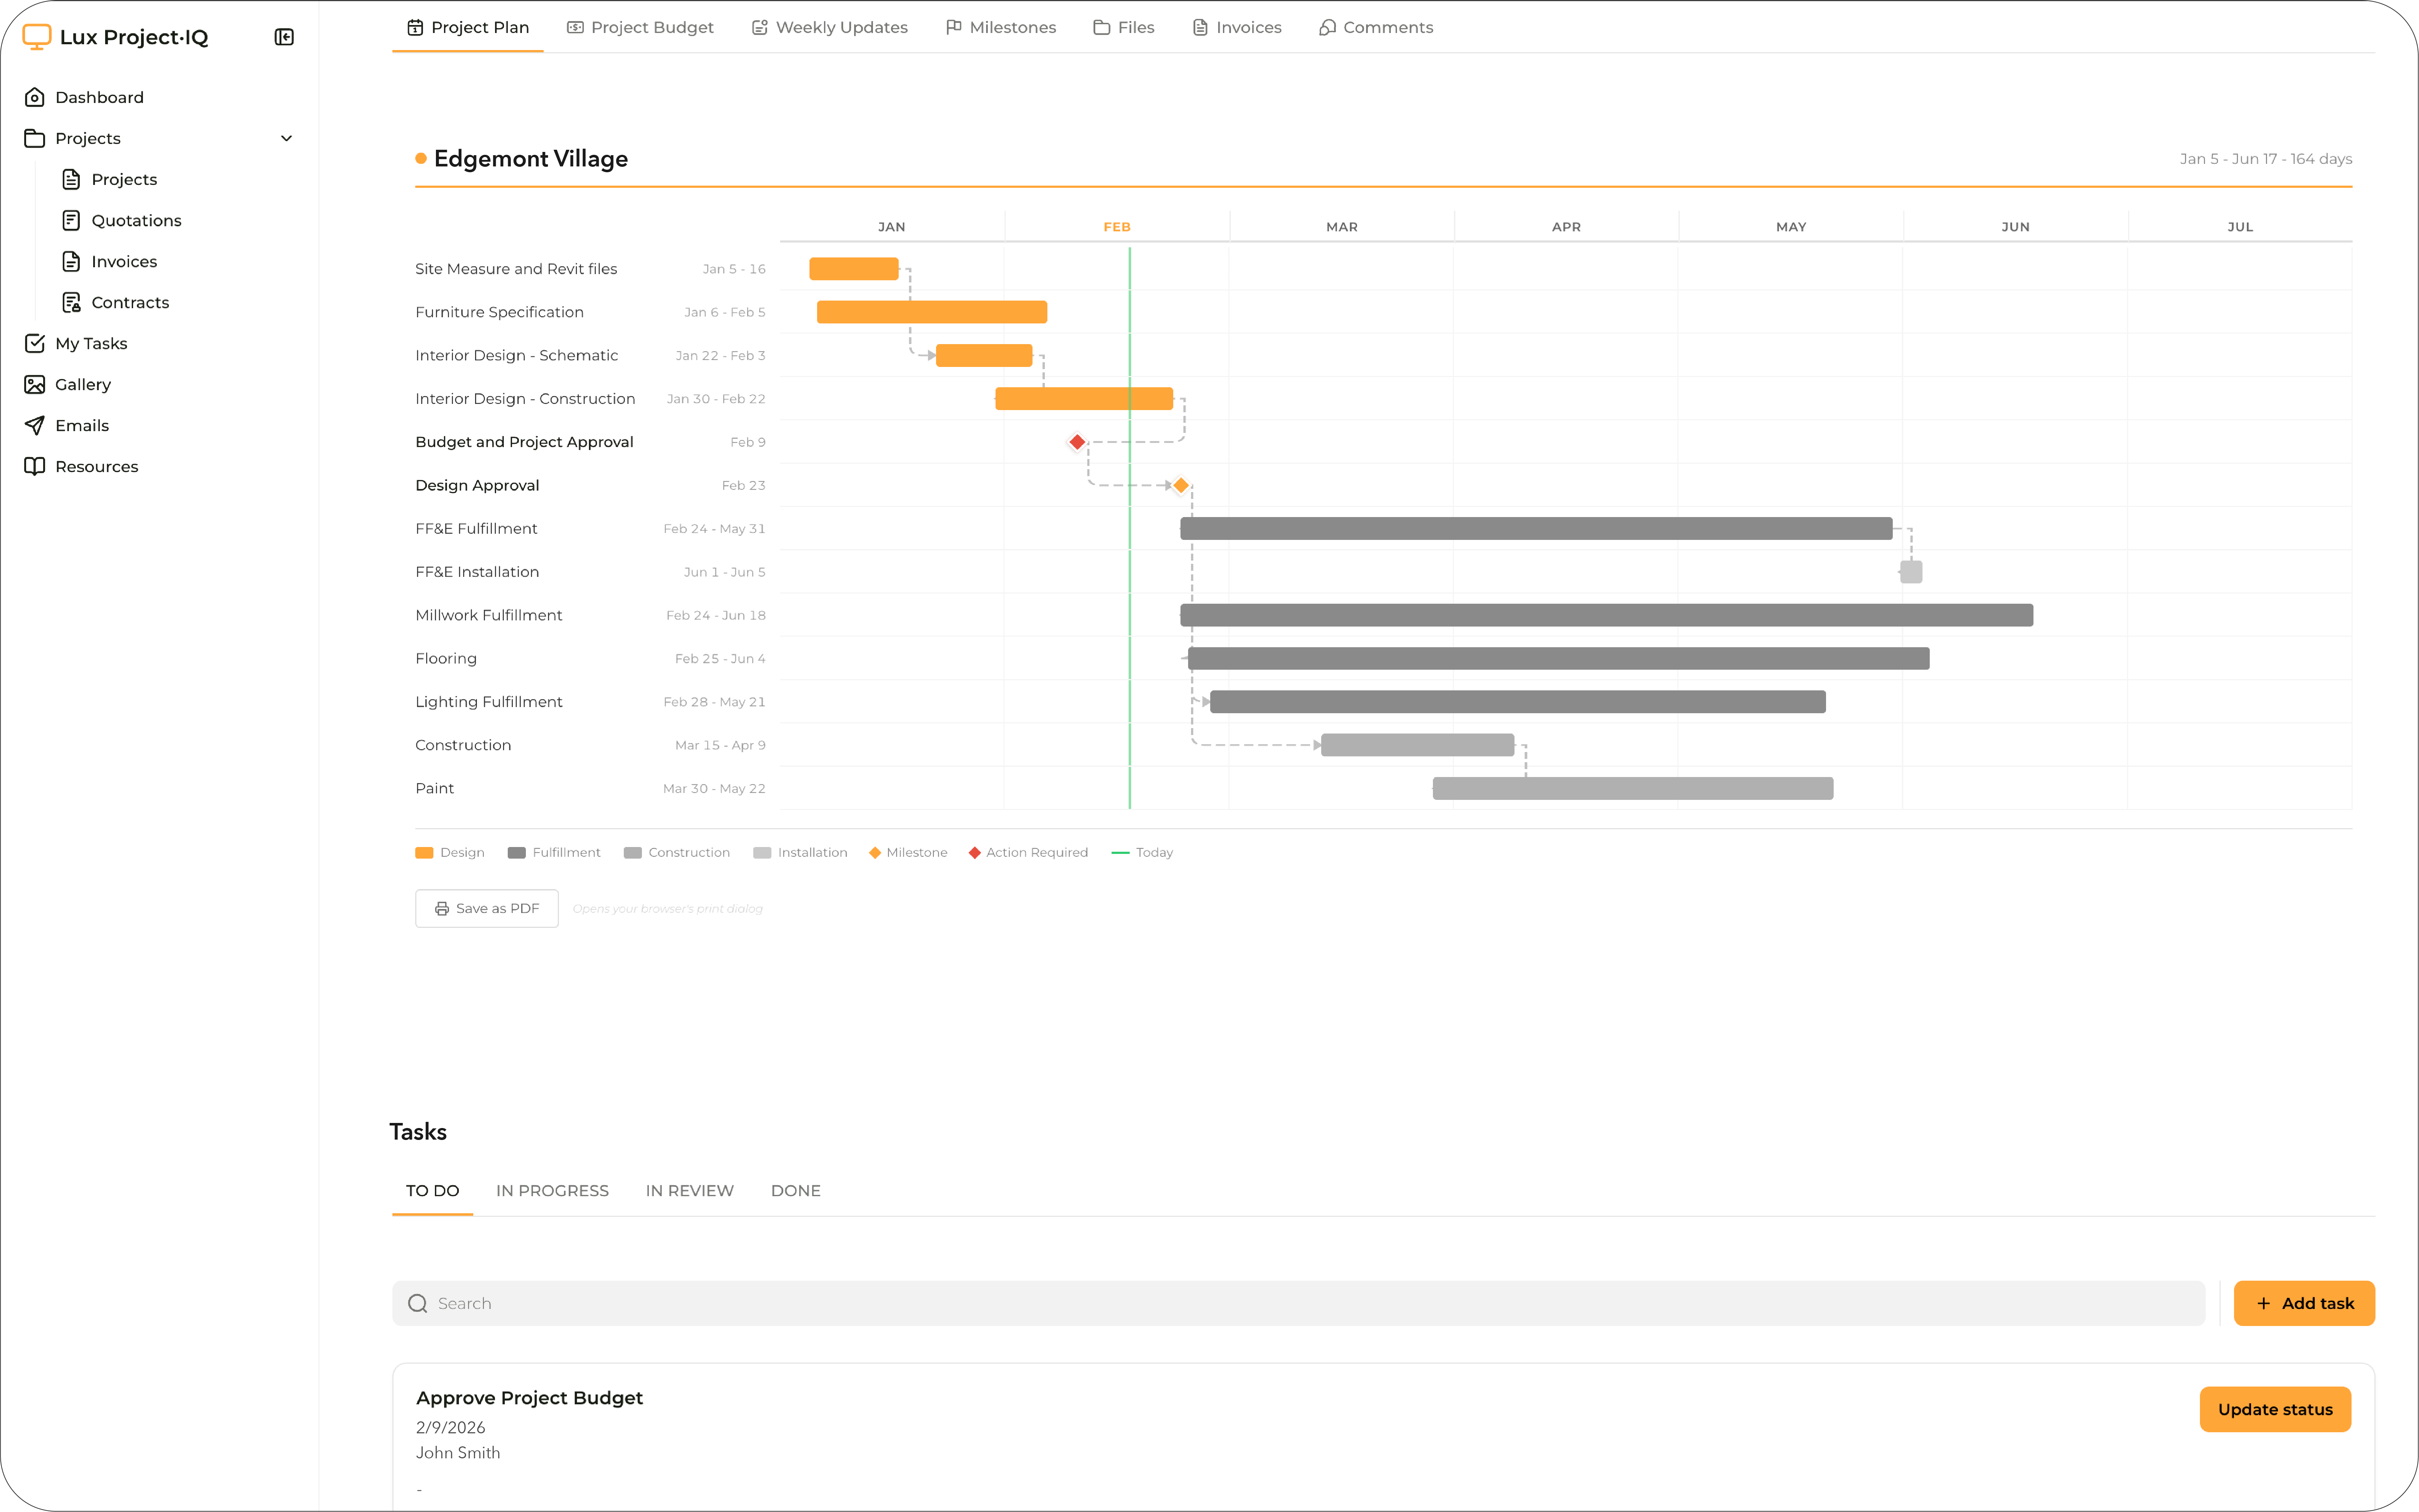Click the Quotations document icon

[71, 220]
